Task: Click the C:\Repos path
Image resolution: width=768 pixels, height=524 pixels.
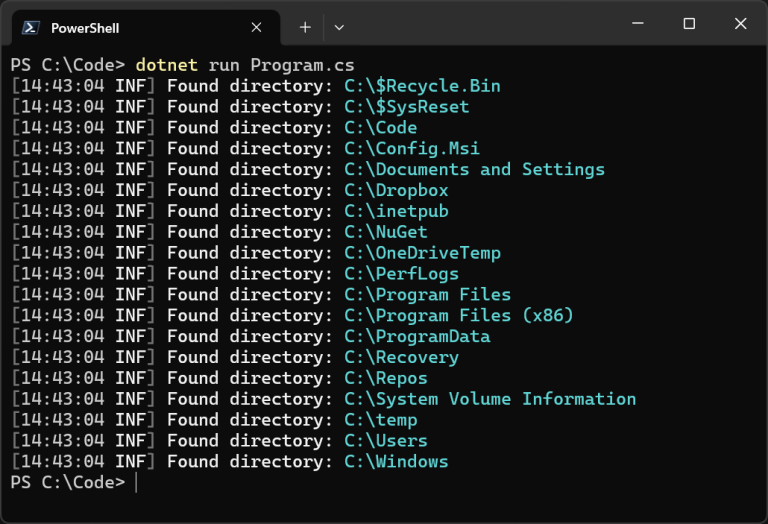Action: [x=386, y=379]
